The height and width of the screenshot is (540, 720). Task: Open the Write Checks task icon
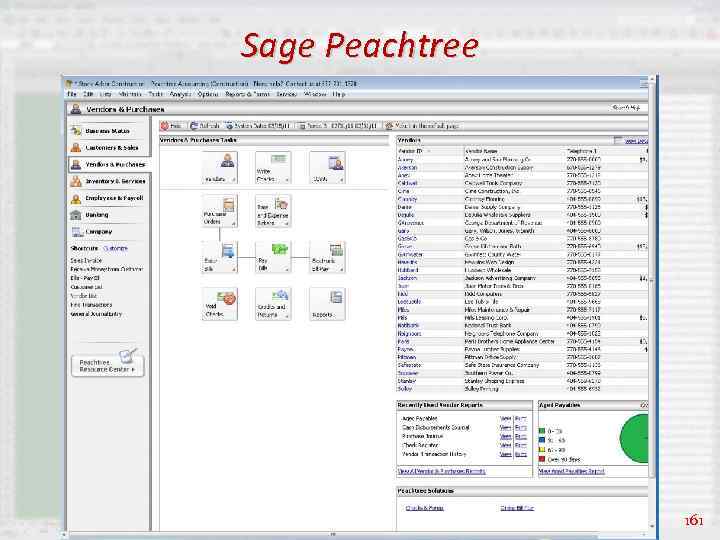(x=273, y=168)
